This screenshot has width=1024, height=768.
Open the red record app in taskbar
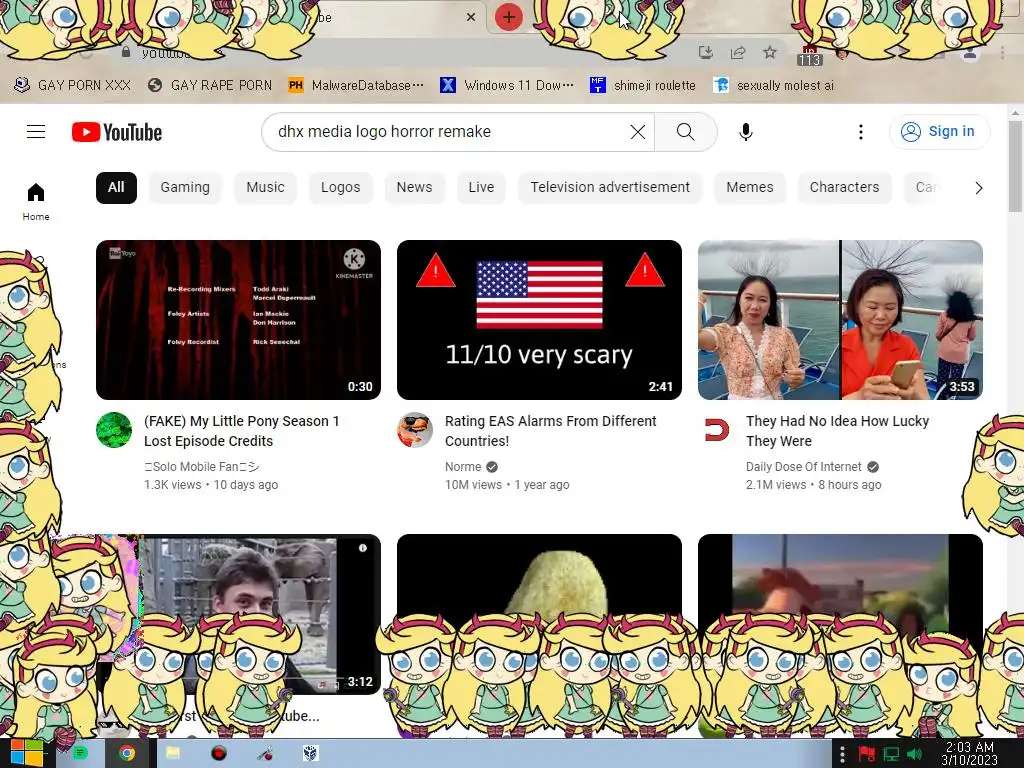tap(219, 754)
